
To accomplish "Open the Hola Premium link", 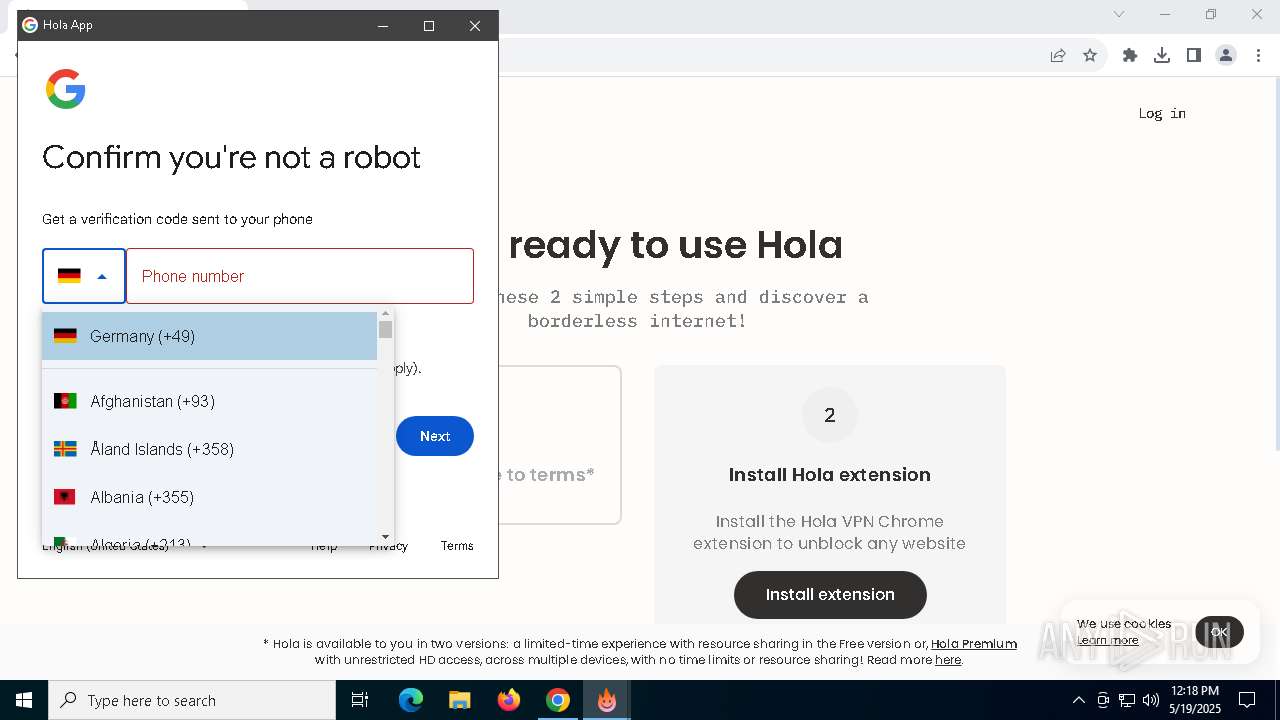I will (974, 644).
